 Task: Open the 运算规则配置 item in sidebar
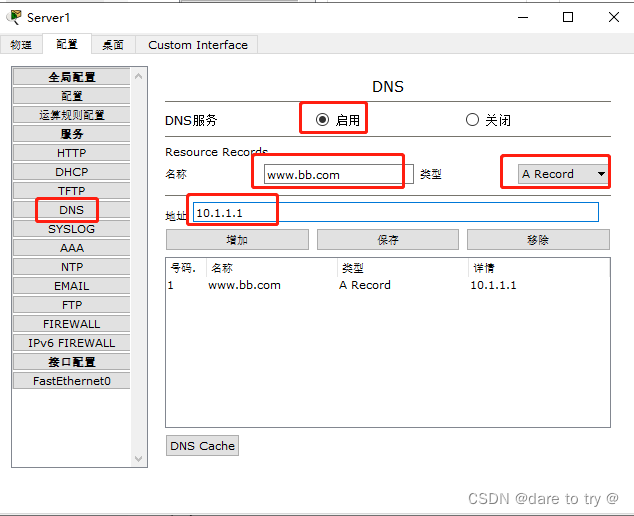(72, 115)
